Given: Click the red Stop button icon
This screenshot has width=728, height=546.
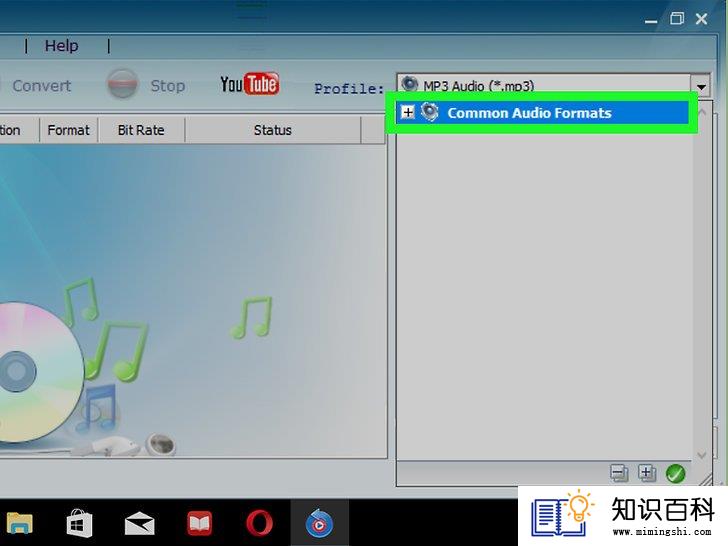Looking at the screenshot, I should pyautogui.click(x=122, y=84).
